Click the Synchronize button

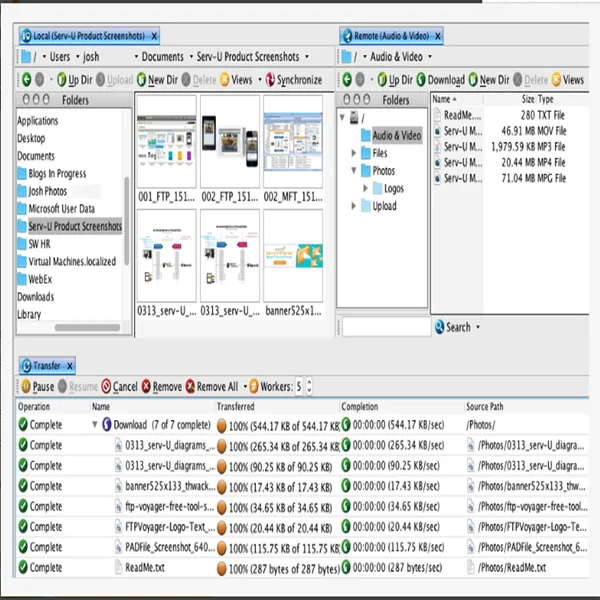point(294,80)
